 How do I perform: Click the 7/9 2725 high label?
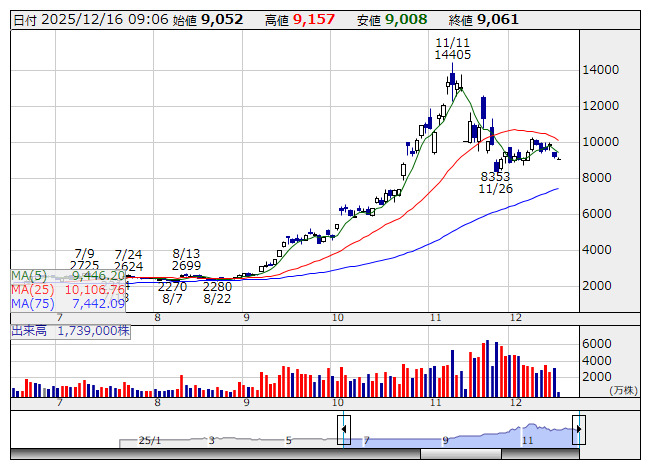85,260
